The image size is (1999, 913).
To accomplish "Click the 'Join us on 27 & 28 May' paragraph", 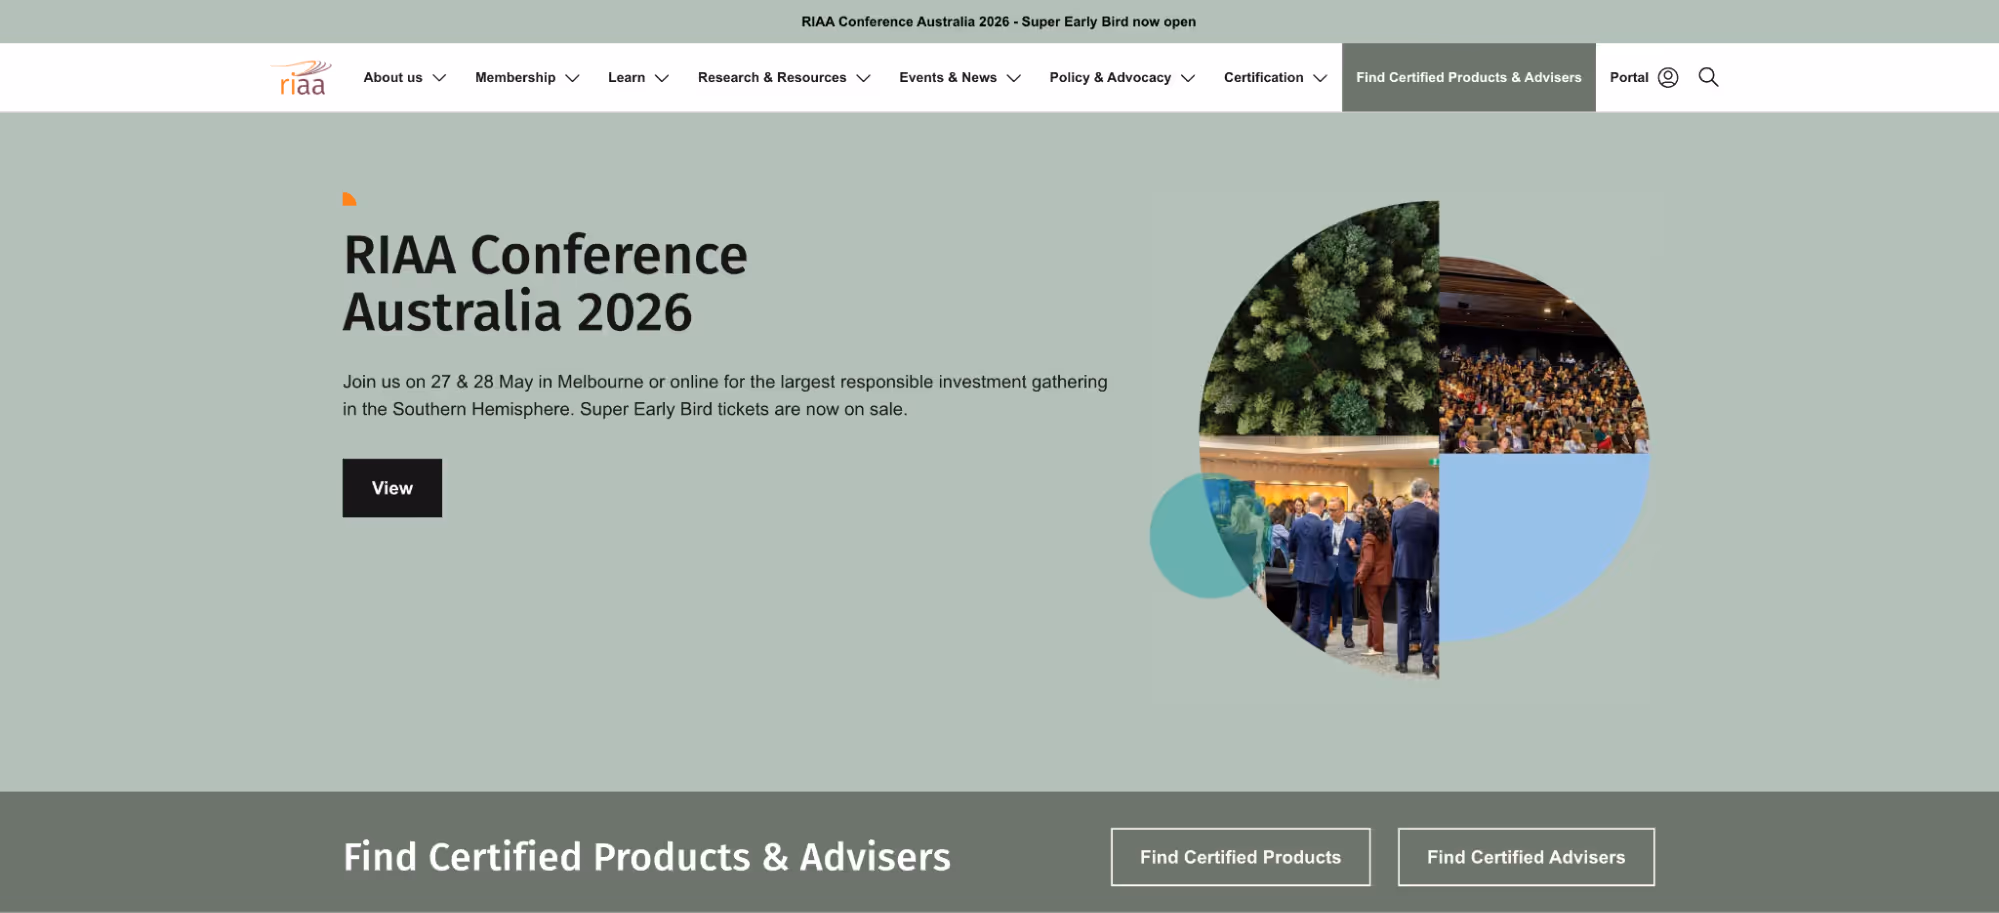I will pyautogui.click(x=725, y=395).
